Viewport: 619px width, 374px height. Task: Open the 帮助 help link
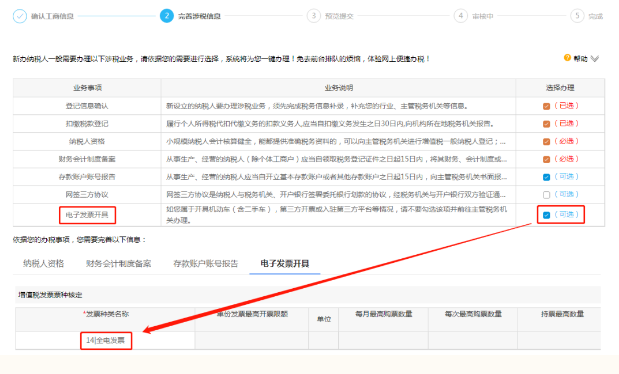point(580,58)
